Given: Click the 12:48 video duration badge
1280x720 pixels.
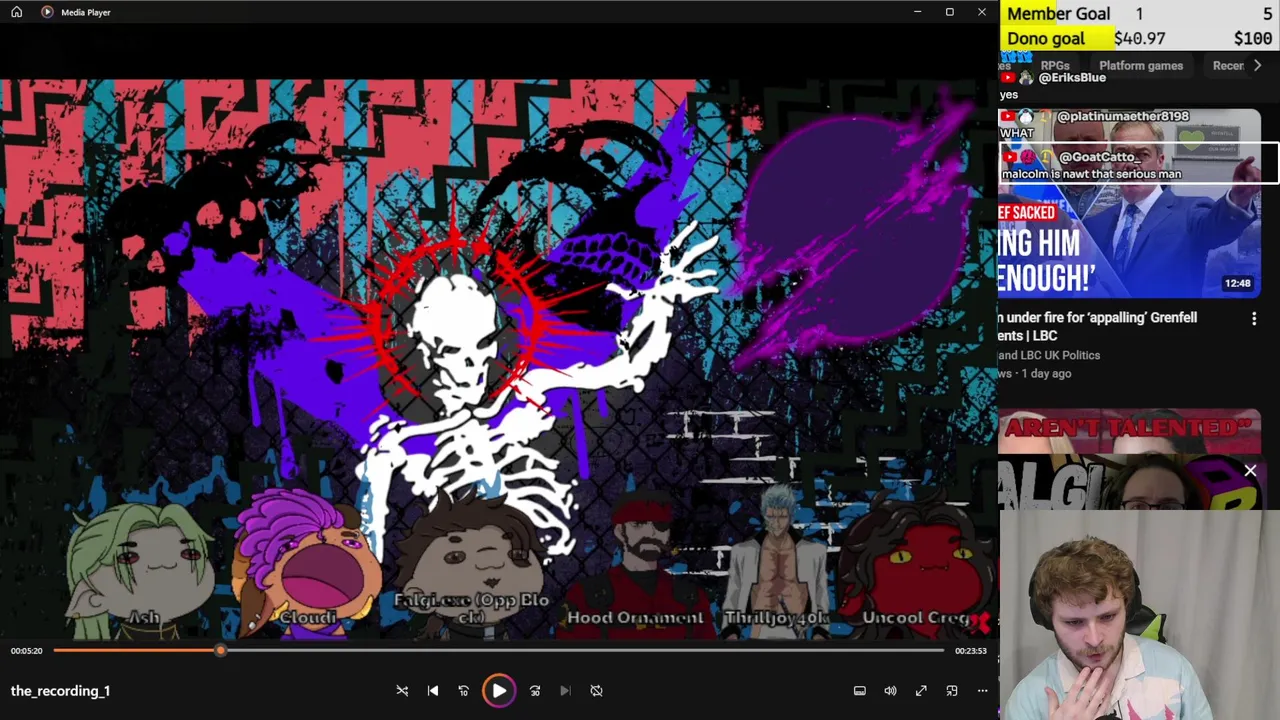Looking at the screenshot, I should [x=1238, y=284].
